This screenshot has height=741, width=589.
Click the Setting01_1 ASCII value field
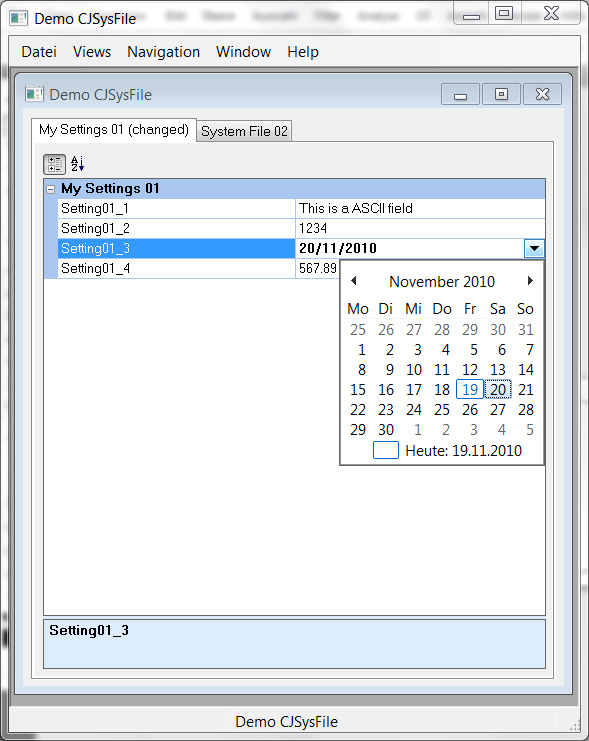[x=420, y=208]
